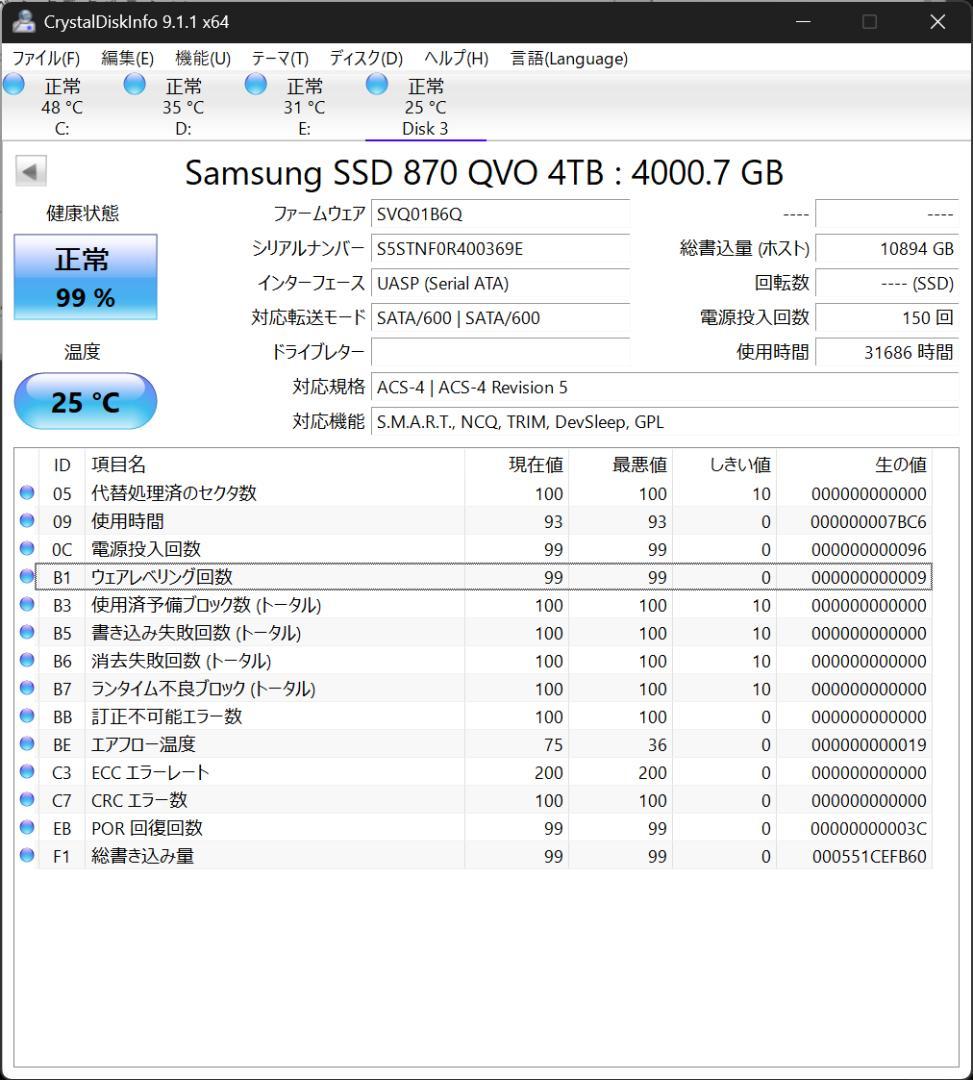Switch to the E: drive tab at 31 °C
The height and width of the screenshot is (1080, 973).
[304, 107]
